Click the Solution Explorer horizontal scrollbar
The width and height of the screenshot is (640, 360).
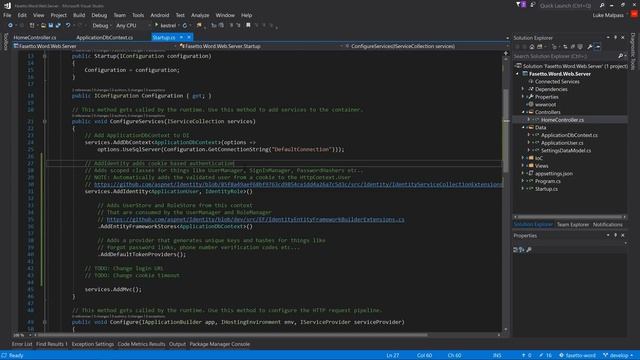[570, 217]
